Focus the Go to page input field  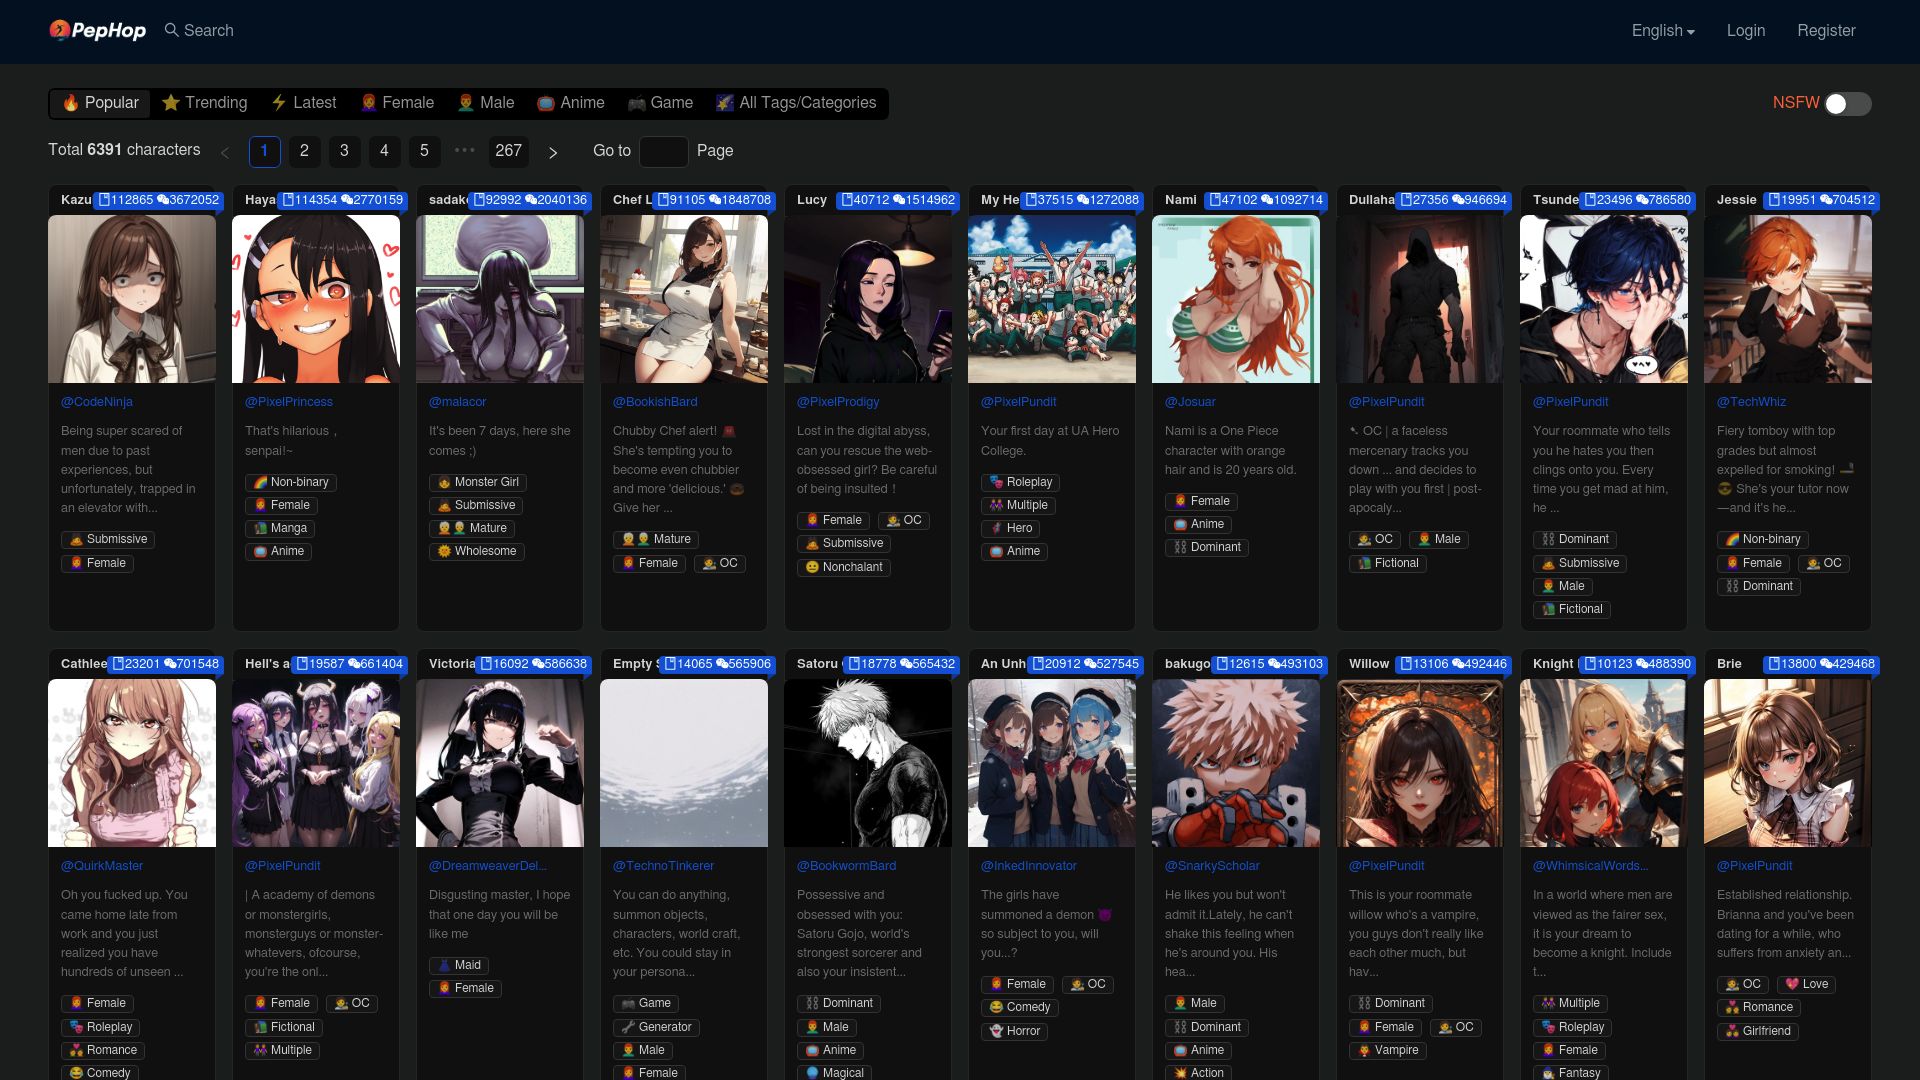coord(663,151)
